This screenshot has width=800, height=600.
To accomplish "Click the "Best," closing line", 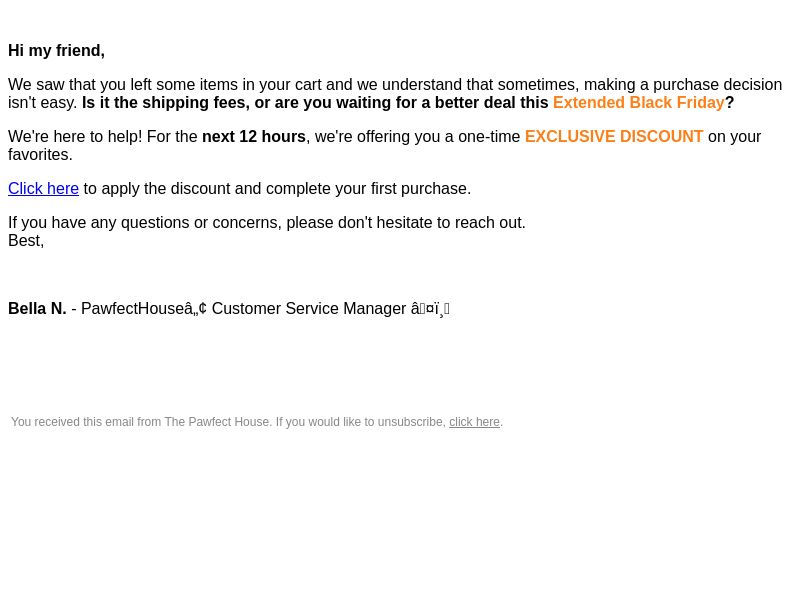I will tap(26, 241).
